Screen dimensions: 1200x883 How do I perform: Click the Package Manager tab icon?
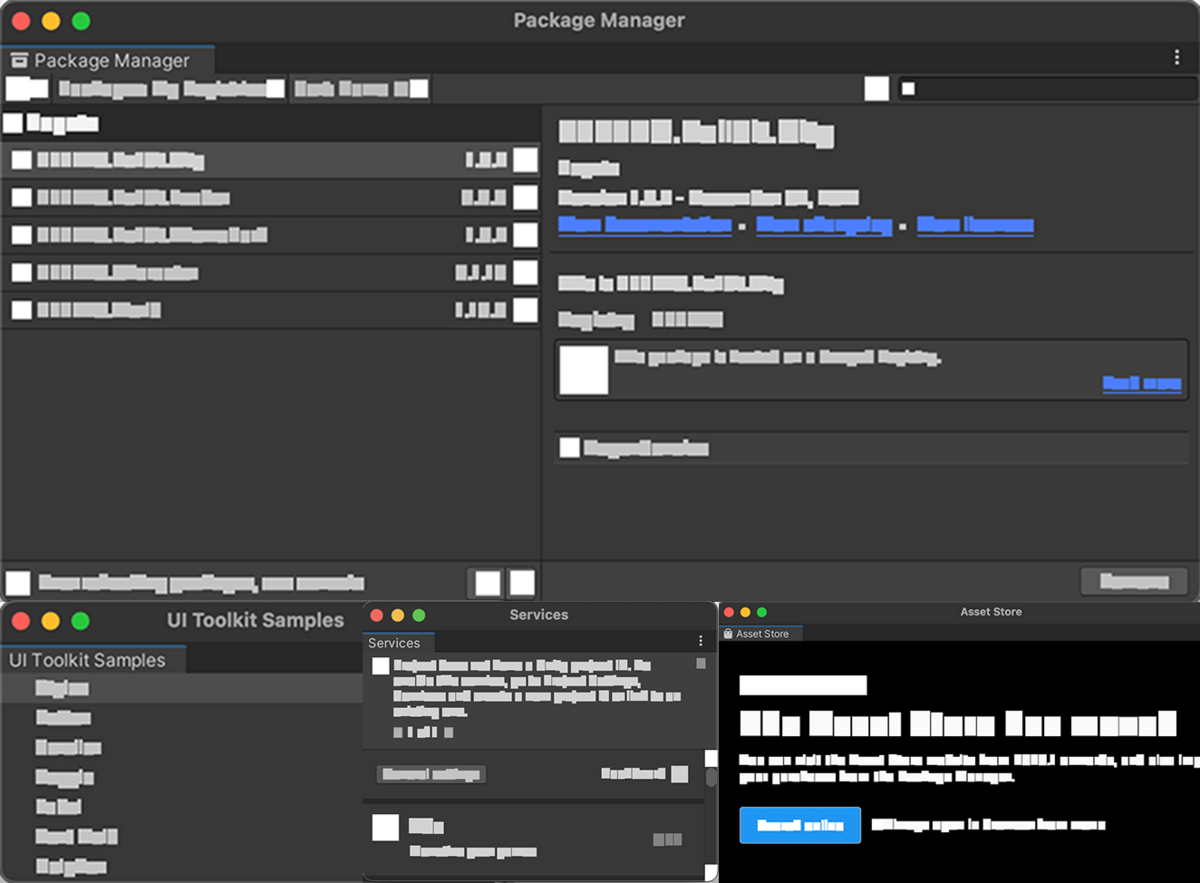coord(20,60)
